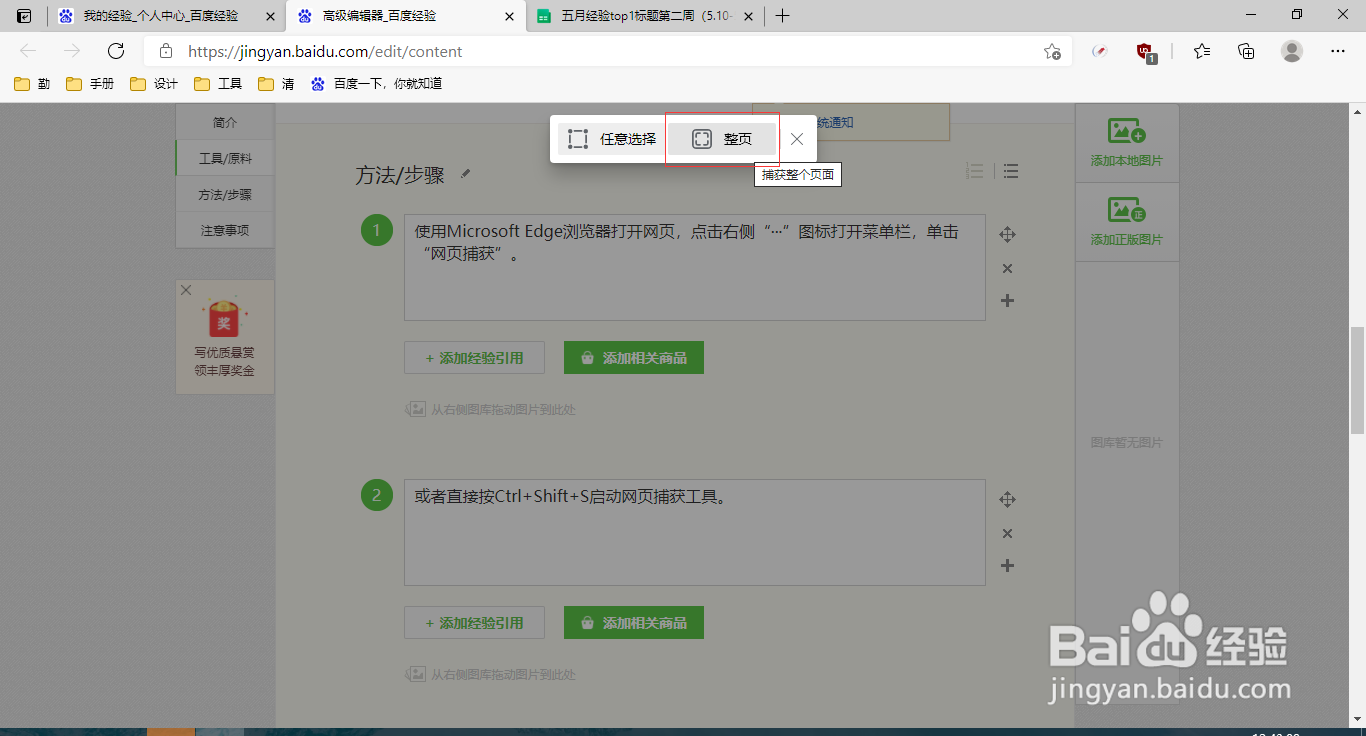
Task: Open 添加本地图片 to add local image
Action: 1127,142
